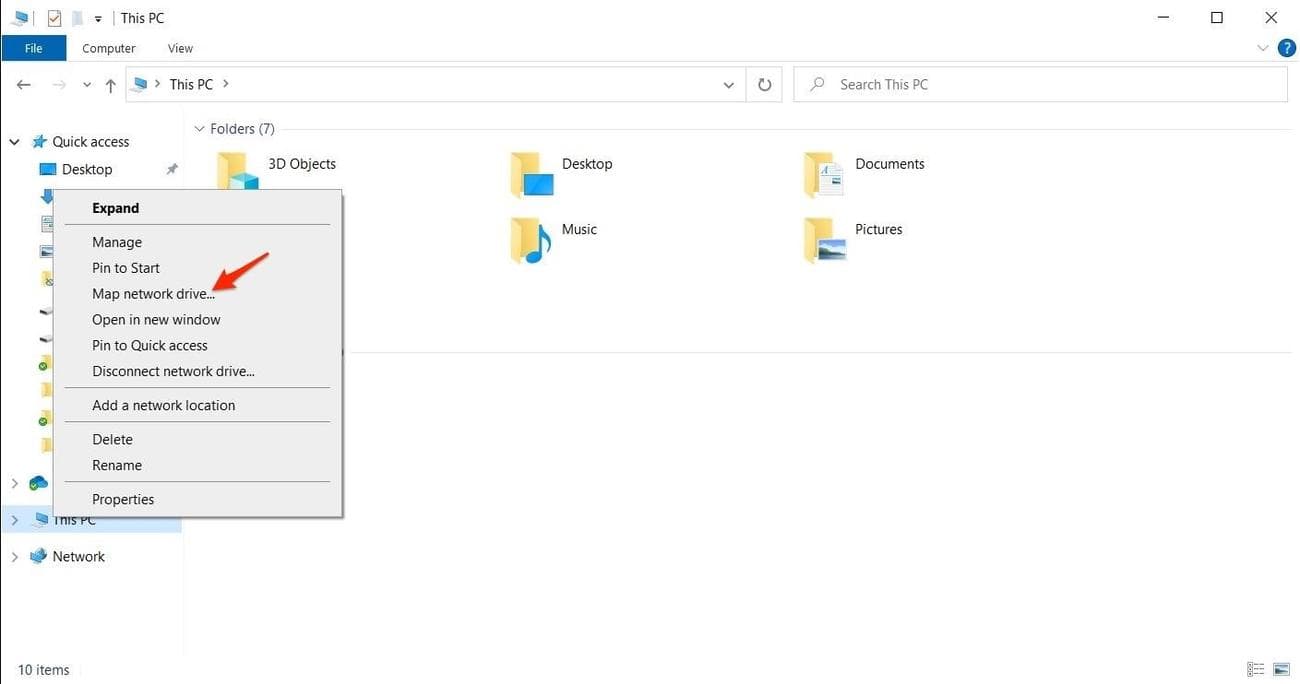Image resolution: width=1300 pixels, height=684 pixels.
Task: Select Map network drive from the menu
Action: [x=153, y=293]
